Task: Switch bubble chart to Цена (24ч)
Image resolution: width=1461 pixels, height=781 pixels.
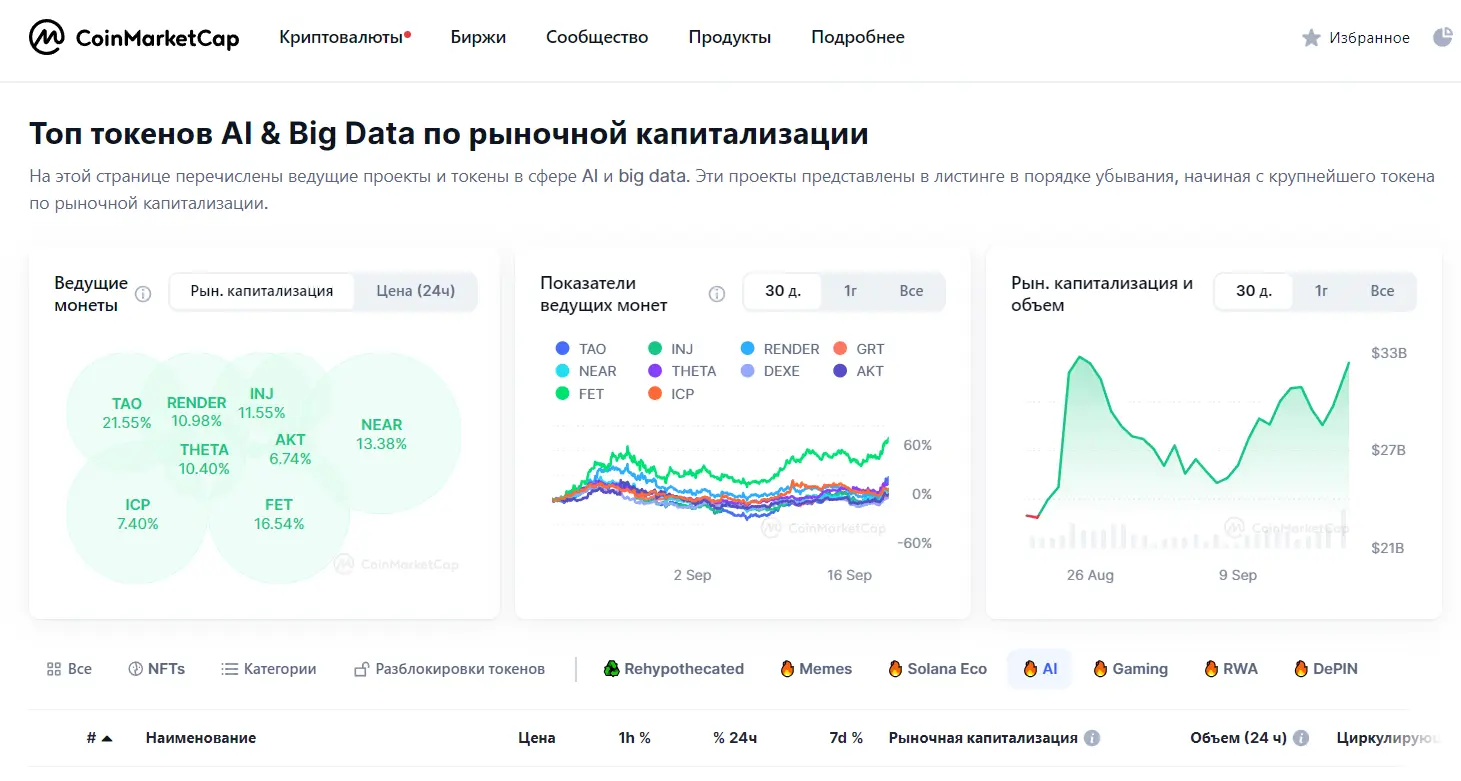Action: coord(416,291)
